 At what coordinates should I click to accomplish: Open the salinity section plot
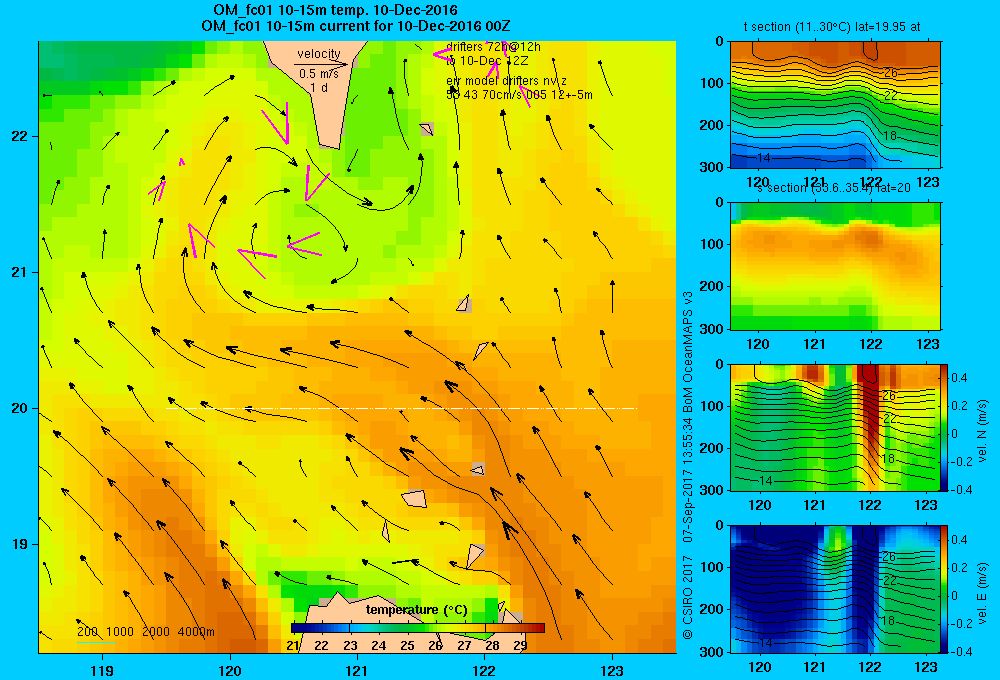tap(835, 266)
